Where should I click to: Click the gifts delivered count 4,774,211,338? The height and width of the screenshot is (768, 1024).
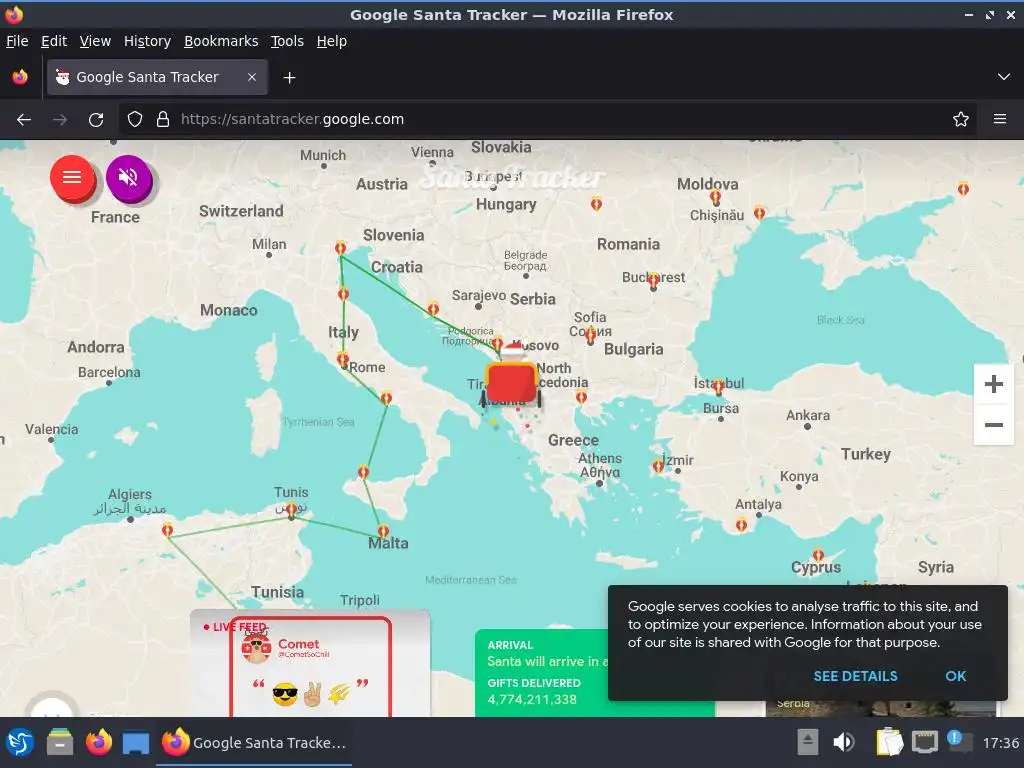point(532,699)
